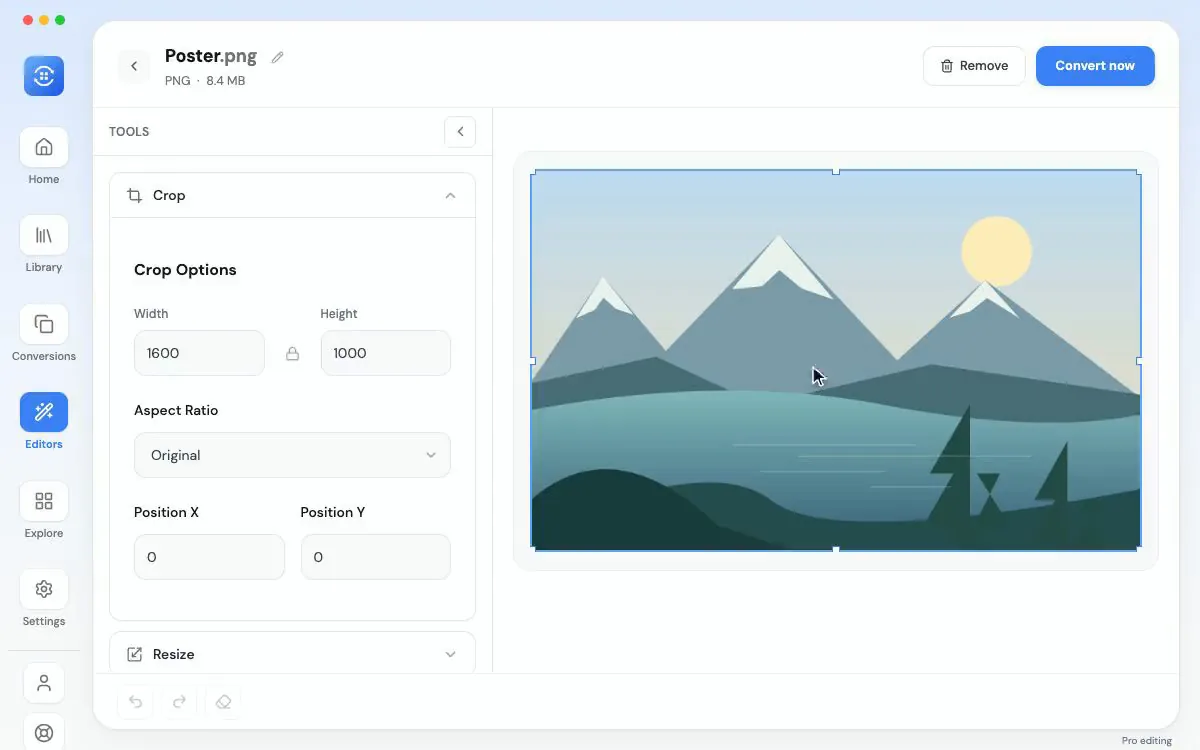This screenshot has height=750, width=1200.
Task: Open the Aspect Ratio dropdown
Action: [292, 455]
